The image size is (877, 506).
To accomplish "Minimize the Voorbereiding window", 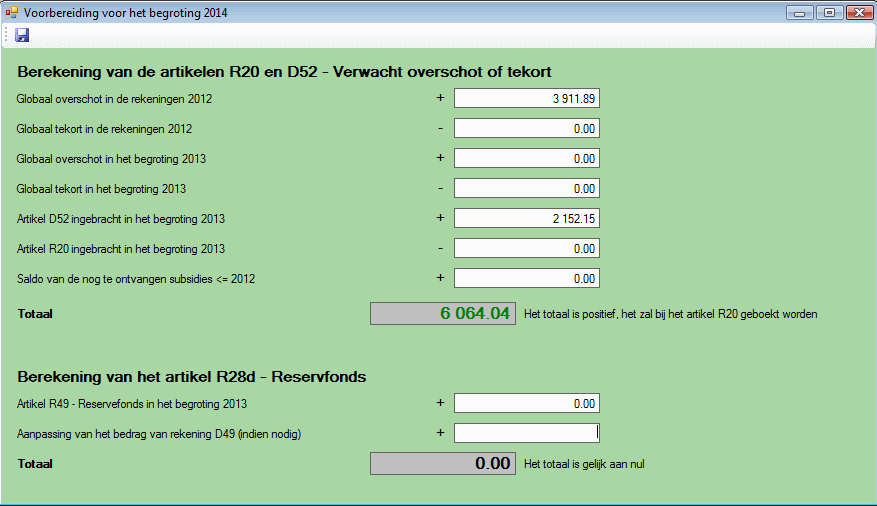I will pos(799,12).
